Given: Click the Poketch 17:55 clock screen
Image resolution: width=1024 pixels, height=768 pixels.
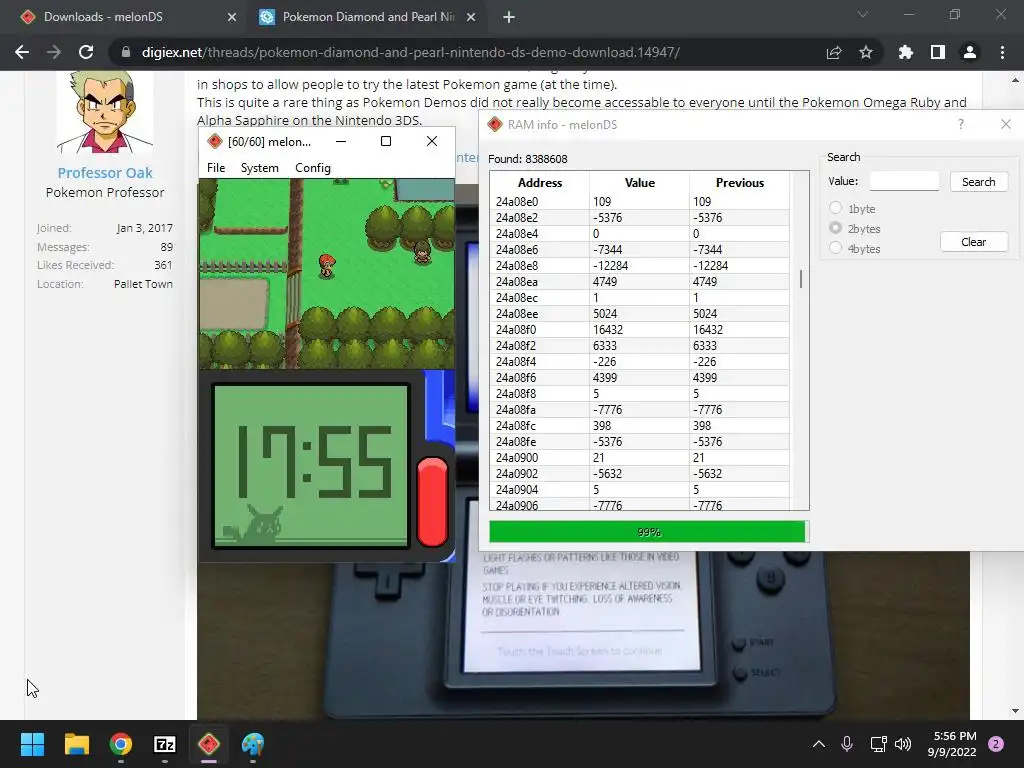Looking at the screenshot, I should [311, 466].
